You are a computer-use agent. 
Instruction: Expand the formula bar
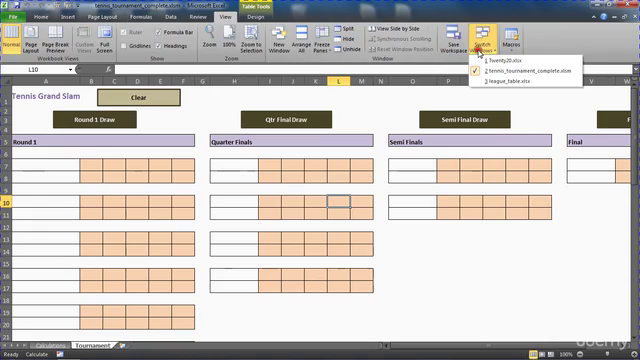coord(636,70)
